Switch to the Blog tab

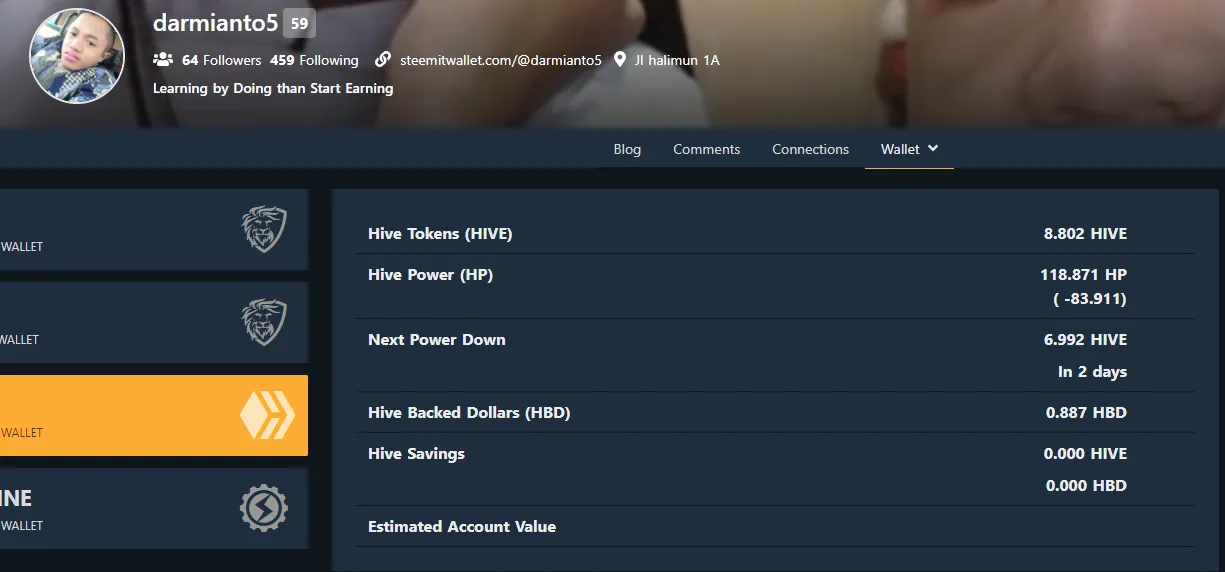(x=627, y=149)
